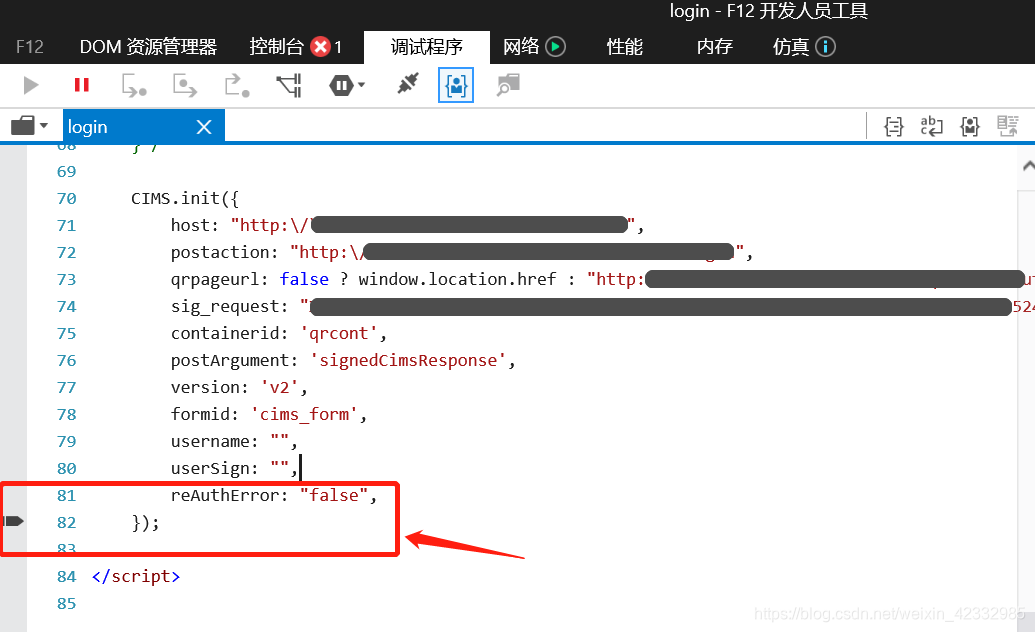
Task: Switch to the 网络 tab
Action: (x=521, y=47)
